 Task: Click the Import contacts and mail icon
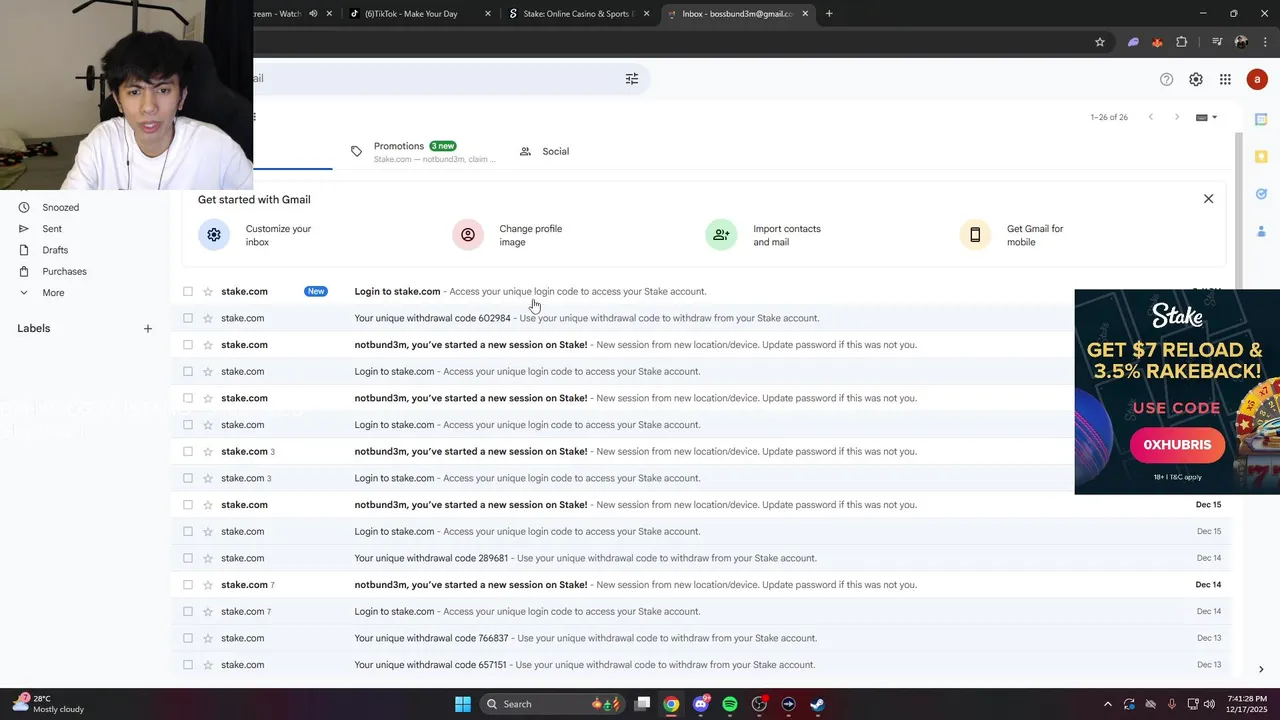[x=721, y=235]
